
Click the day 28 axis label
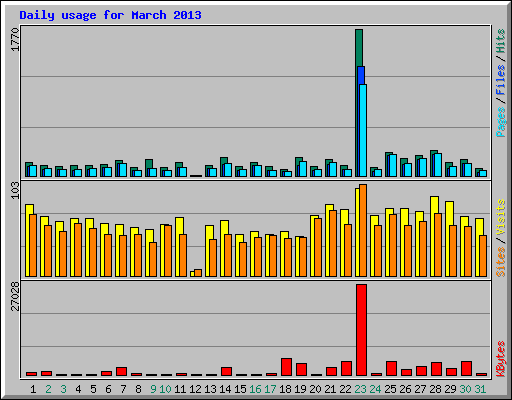435,389
